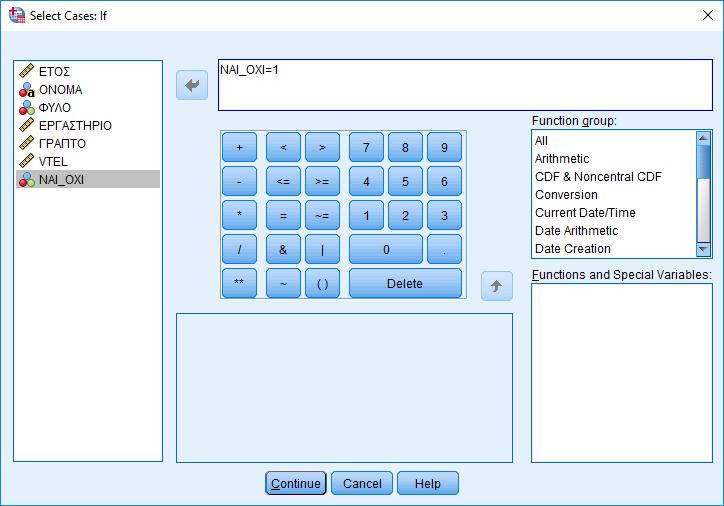
Task: Click in the condition expression field
Action: point(465,85)
